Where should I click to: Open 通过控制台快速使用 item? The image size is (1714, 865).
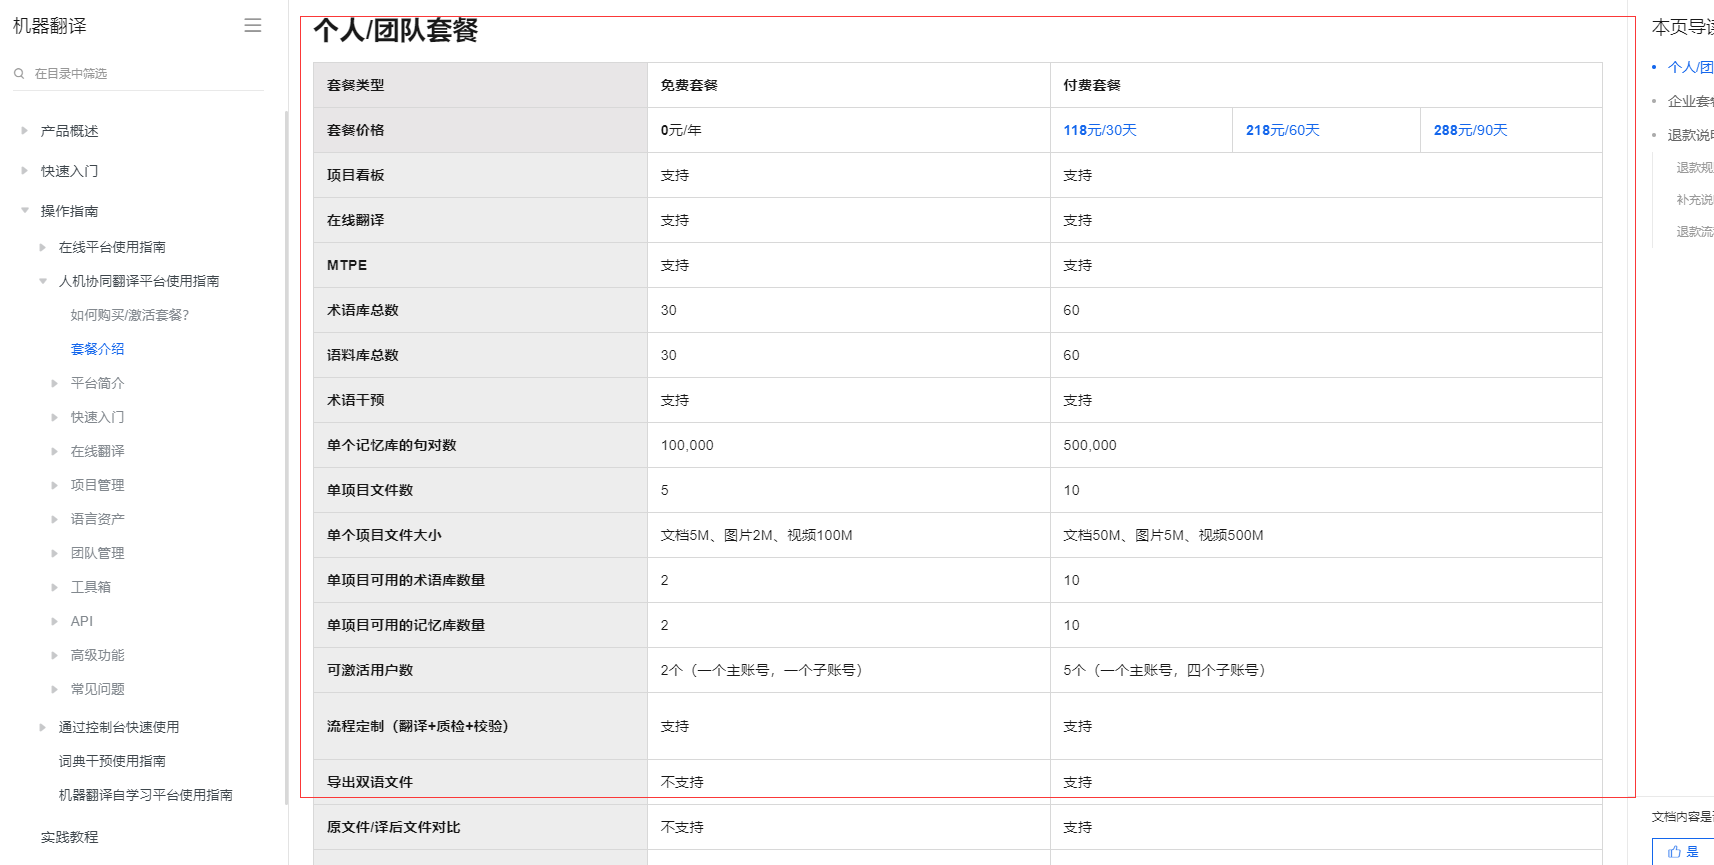pyautogui.click(x=119, y=727)
